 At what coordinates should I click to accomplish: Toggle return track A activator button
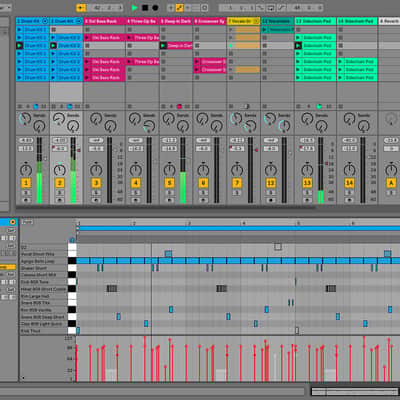pos(391,183)
